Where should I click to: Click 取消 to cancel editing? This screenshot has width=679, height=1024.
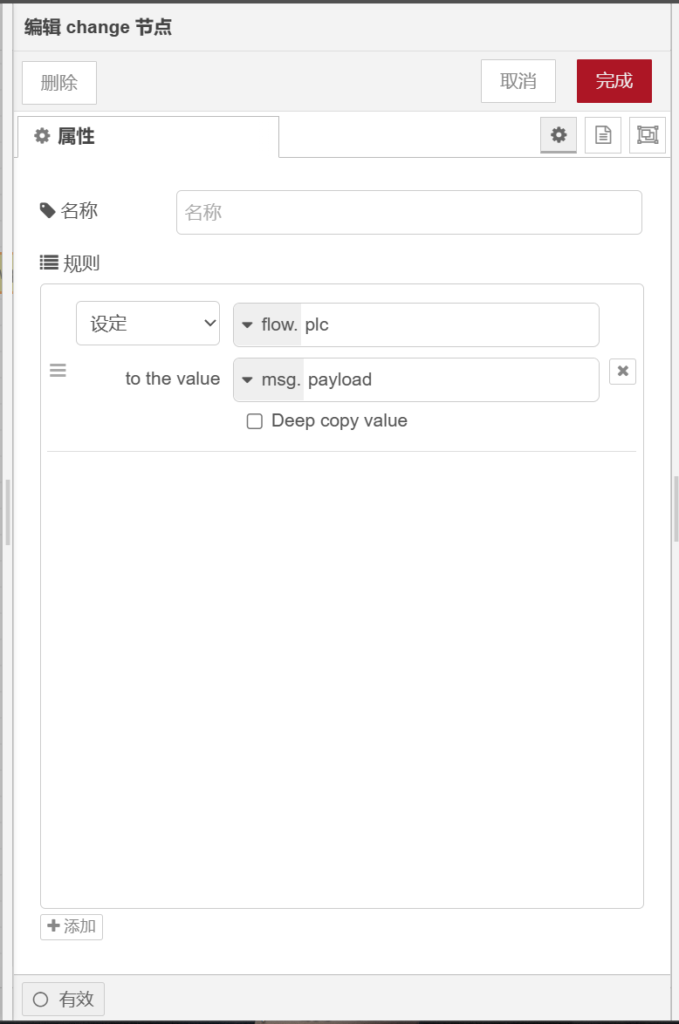click(518, 81)
